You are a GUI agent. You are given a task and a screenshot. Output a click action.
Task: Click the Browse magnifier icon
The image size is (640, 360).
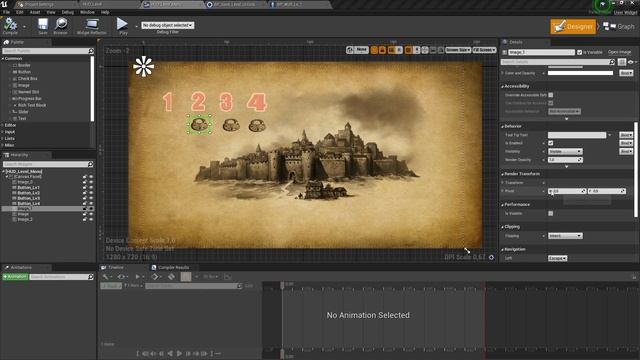[x=60, y=25]
